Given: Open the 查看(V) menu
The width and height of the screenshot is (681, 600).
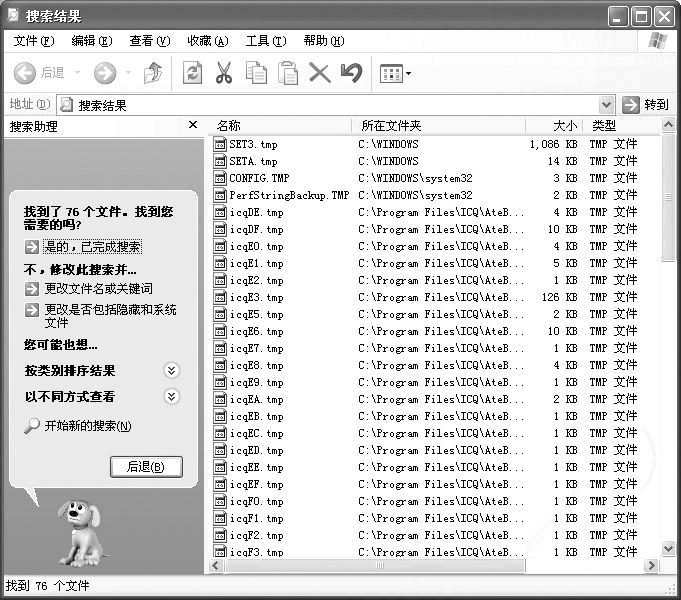Looking at the screenshot, I should click(149, 41).
